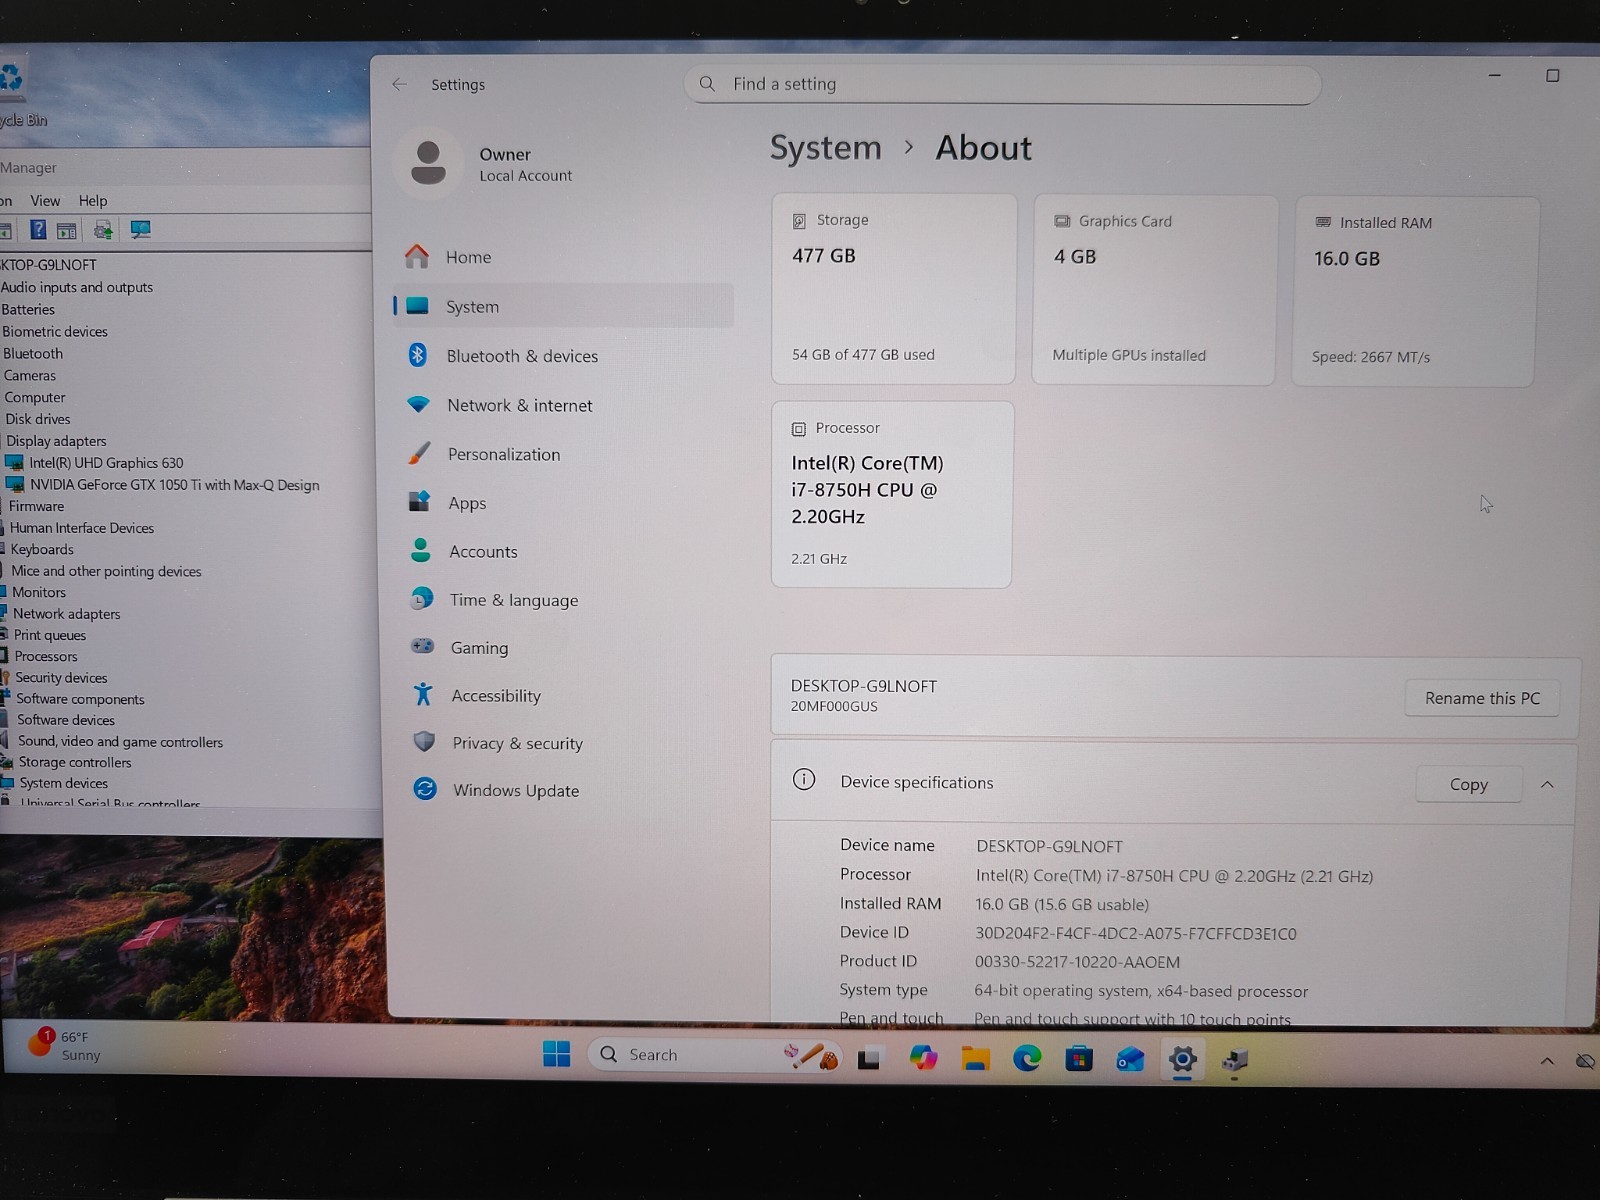Select Mice and other pointing devices

click(x=106, y=571)
